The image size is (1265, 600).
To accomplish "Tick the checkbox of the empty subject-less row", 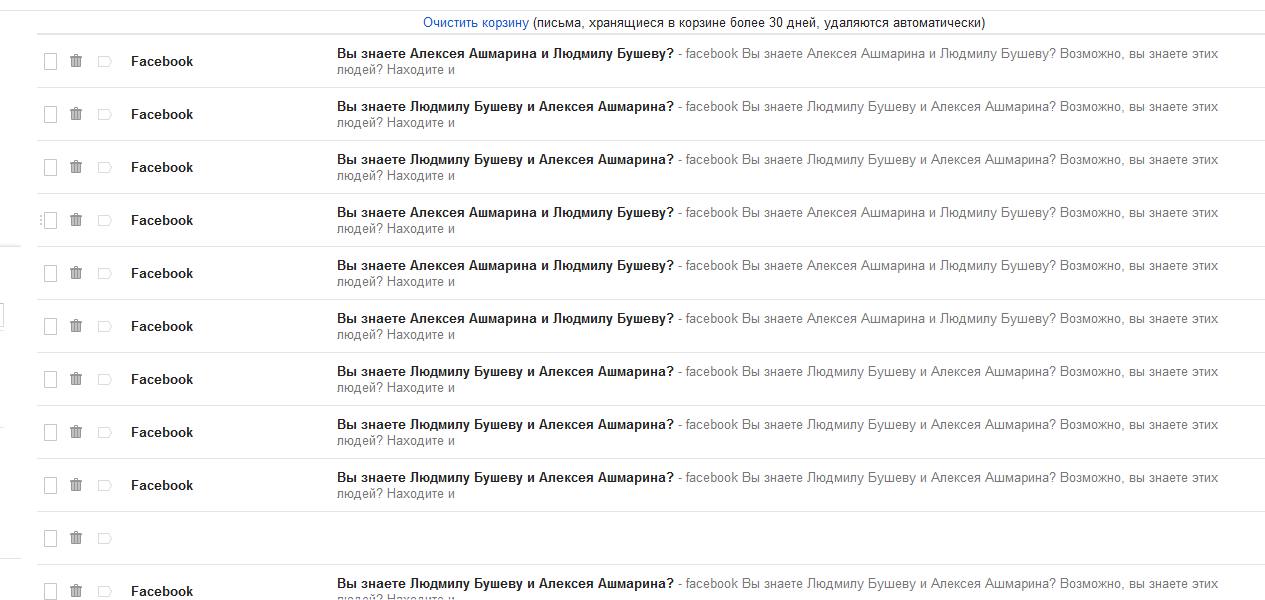I will [x=50, y=538].
